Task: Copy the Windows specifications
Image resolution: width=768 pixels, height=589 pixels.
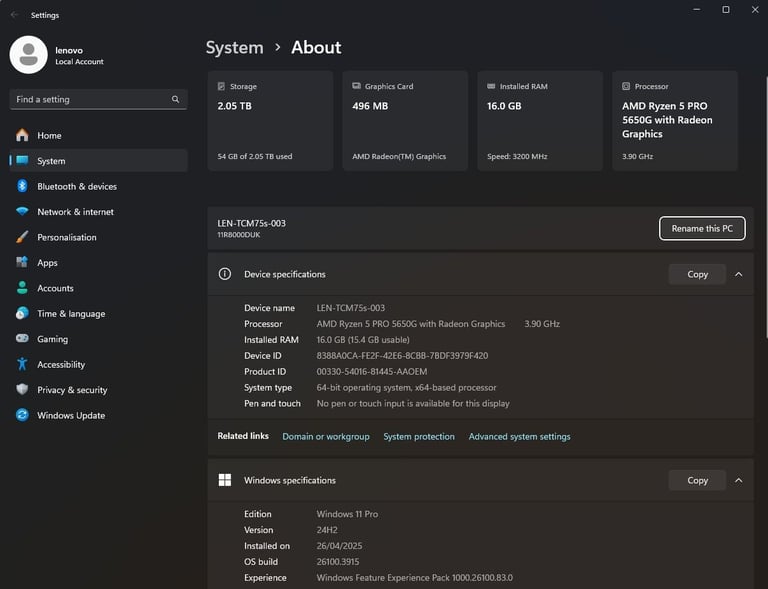Action: click(697, 480)
